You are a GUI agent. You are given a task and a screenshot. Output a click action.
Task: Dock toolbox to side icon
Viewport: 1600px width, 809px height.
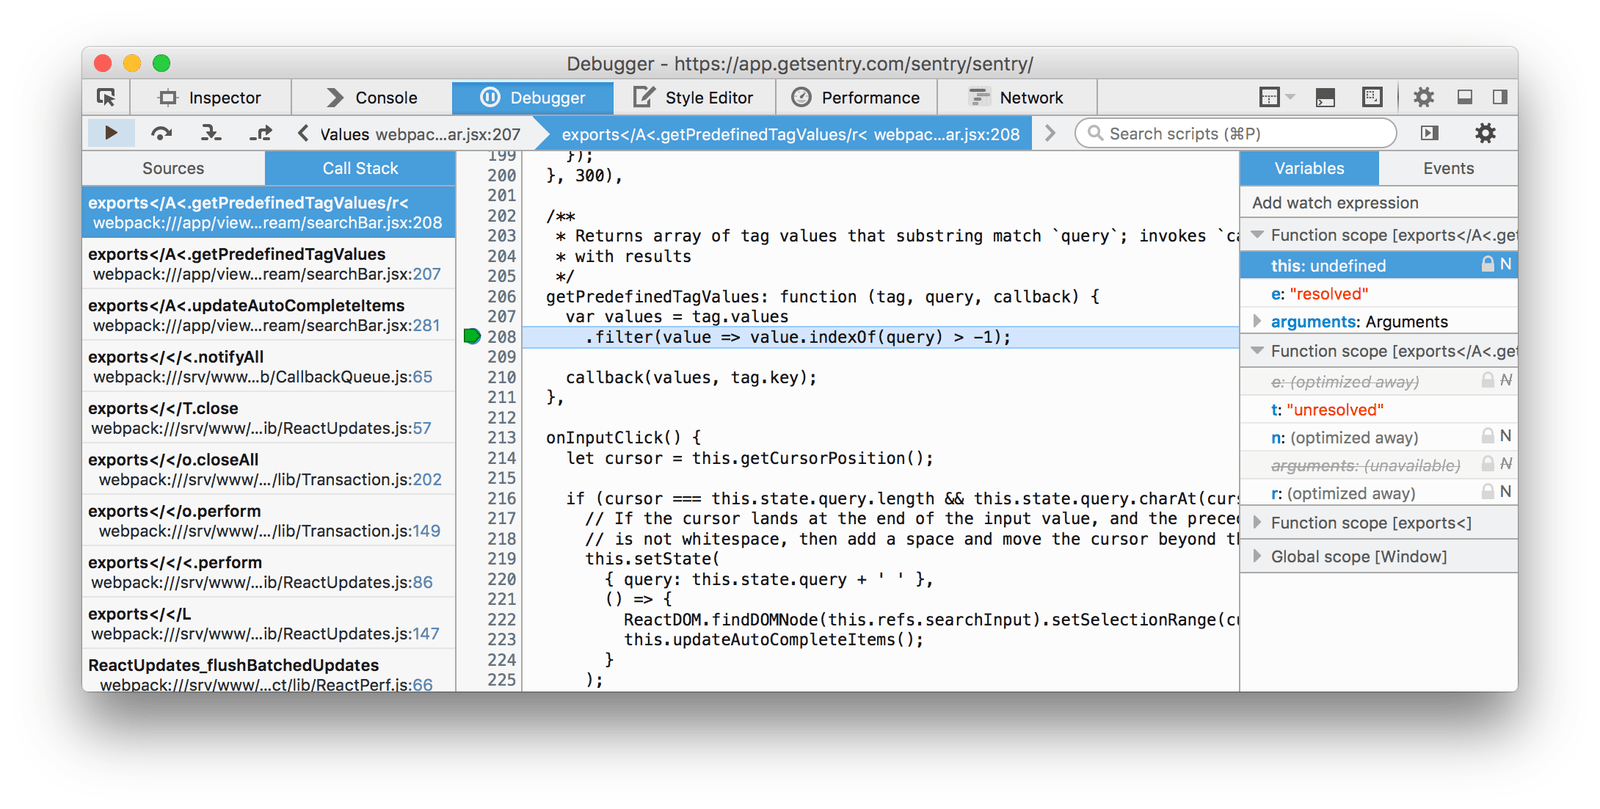pos(1500,97)
